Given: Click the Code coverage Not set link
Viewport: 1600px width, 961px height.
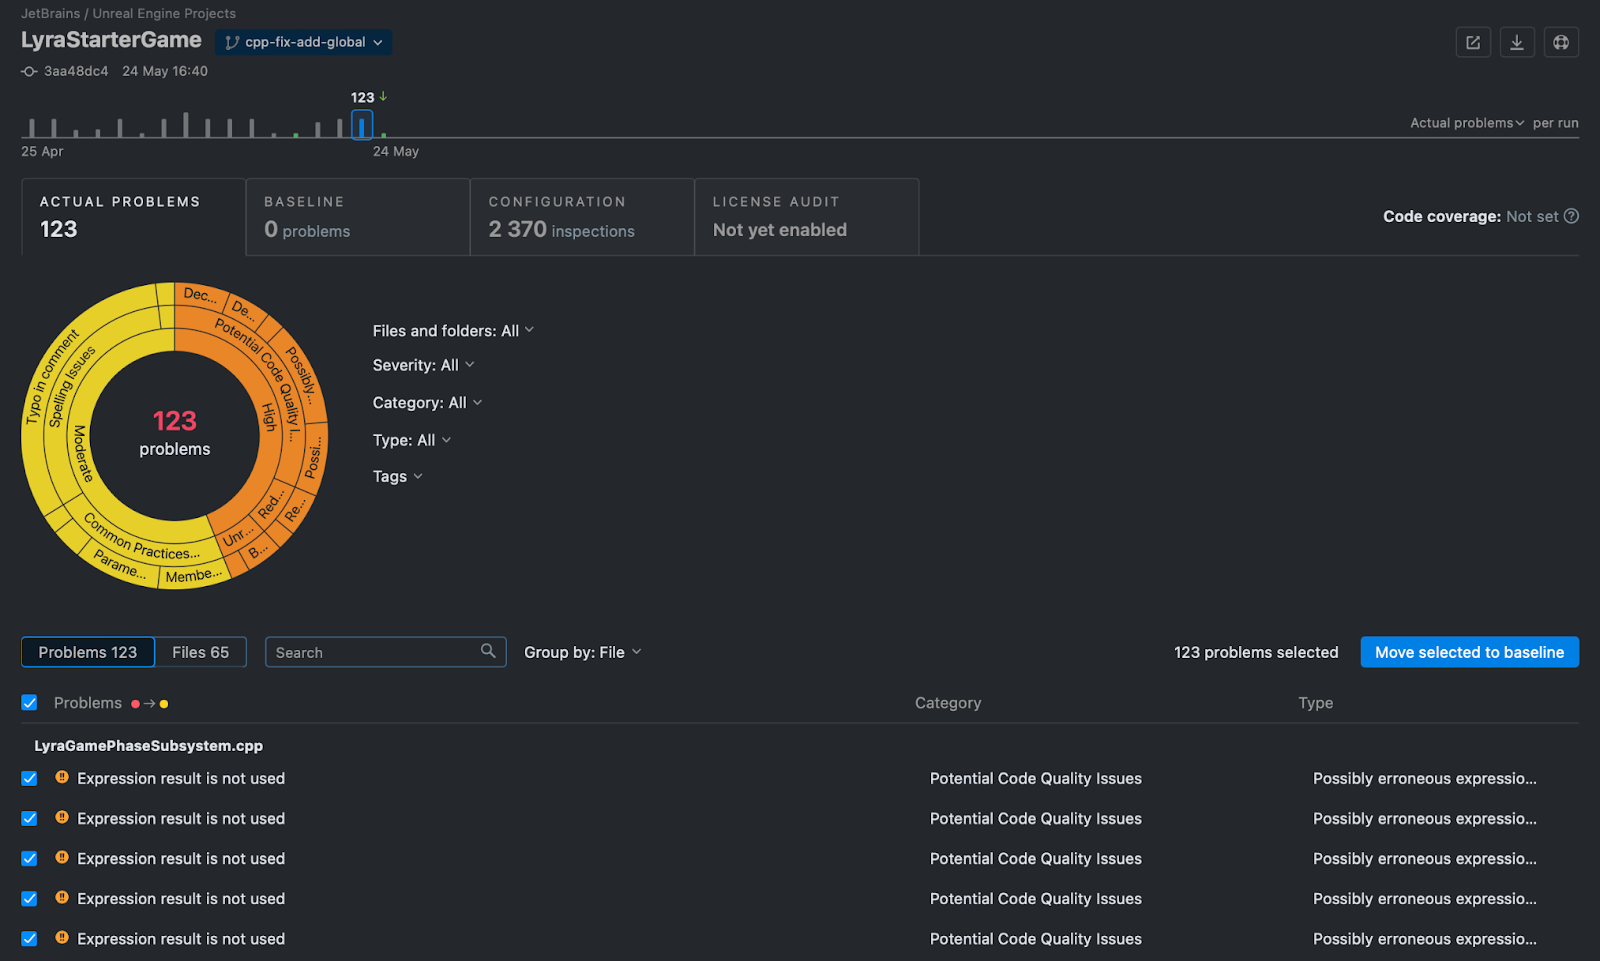Looking at the screenshot, I should coord(1532,216).
